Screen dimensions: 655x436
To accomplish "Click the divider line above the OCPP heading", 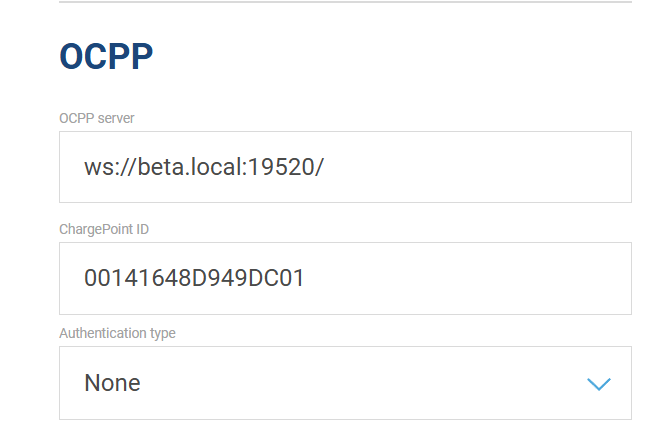I will click(x=345, y=2).
